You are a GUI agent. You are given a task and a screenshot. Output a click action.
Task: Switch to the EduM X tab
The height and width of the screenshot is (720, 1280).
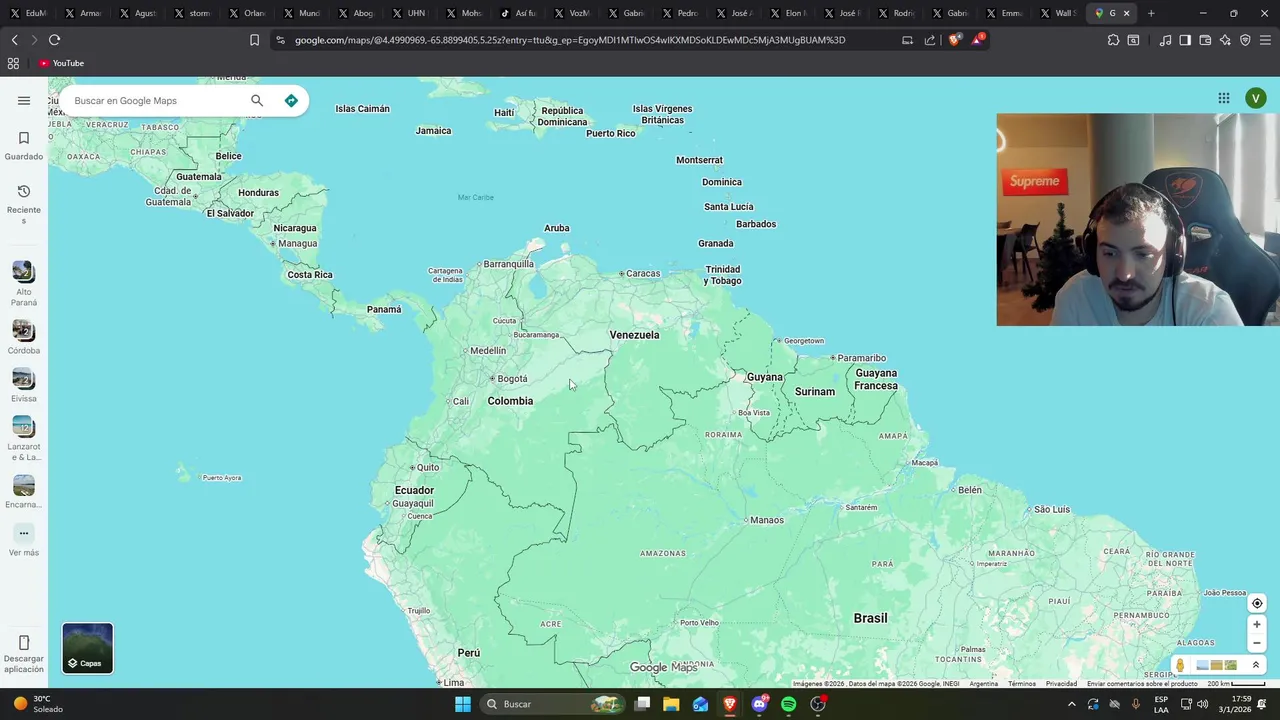click(29, 13)
